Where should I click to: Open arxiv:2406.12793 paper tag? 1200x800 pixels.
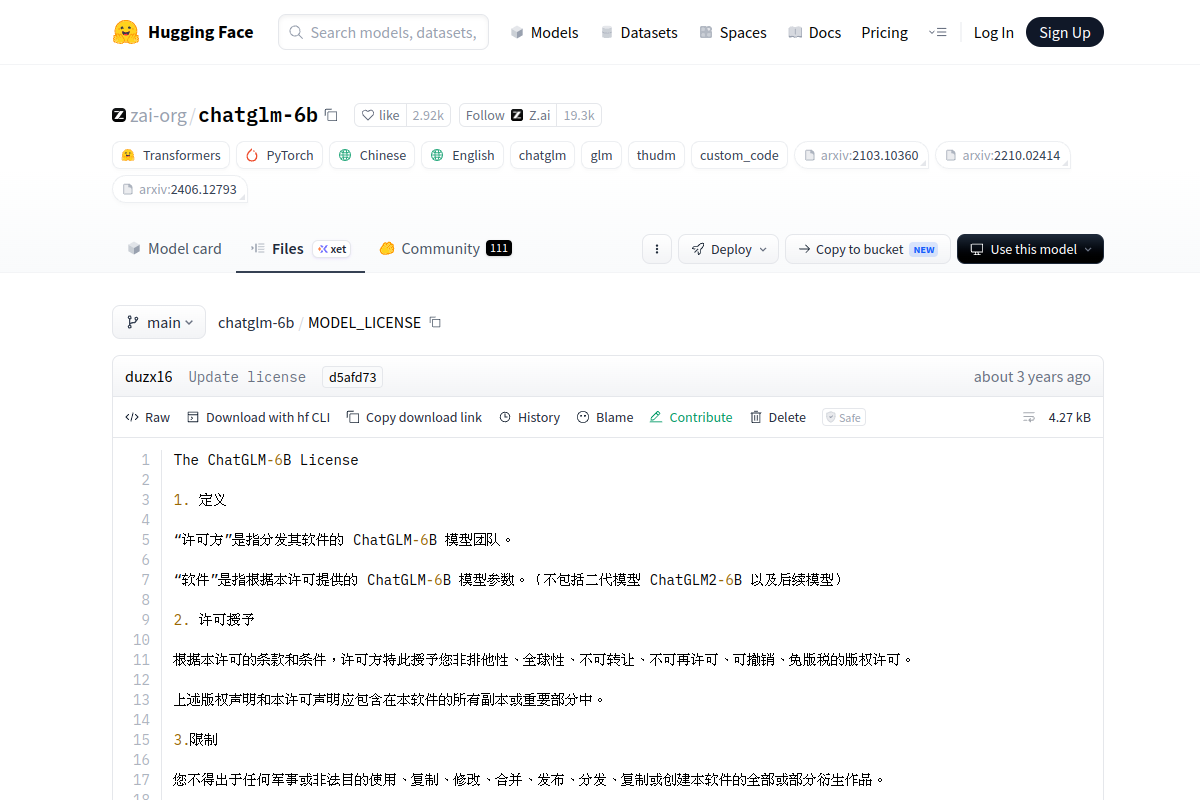point(180,189)
